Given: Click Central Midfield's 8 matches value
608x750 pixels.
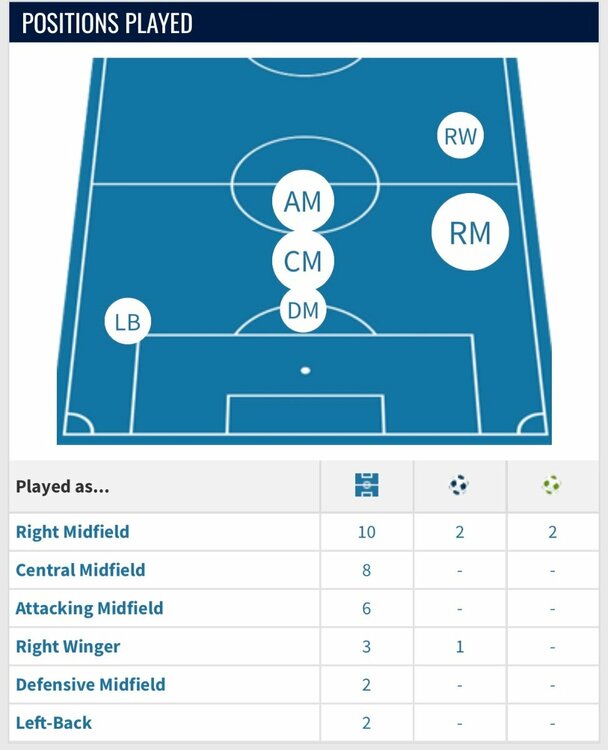Looking at the screenshot, I should 366,570.
